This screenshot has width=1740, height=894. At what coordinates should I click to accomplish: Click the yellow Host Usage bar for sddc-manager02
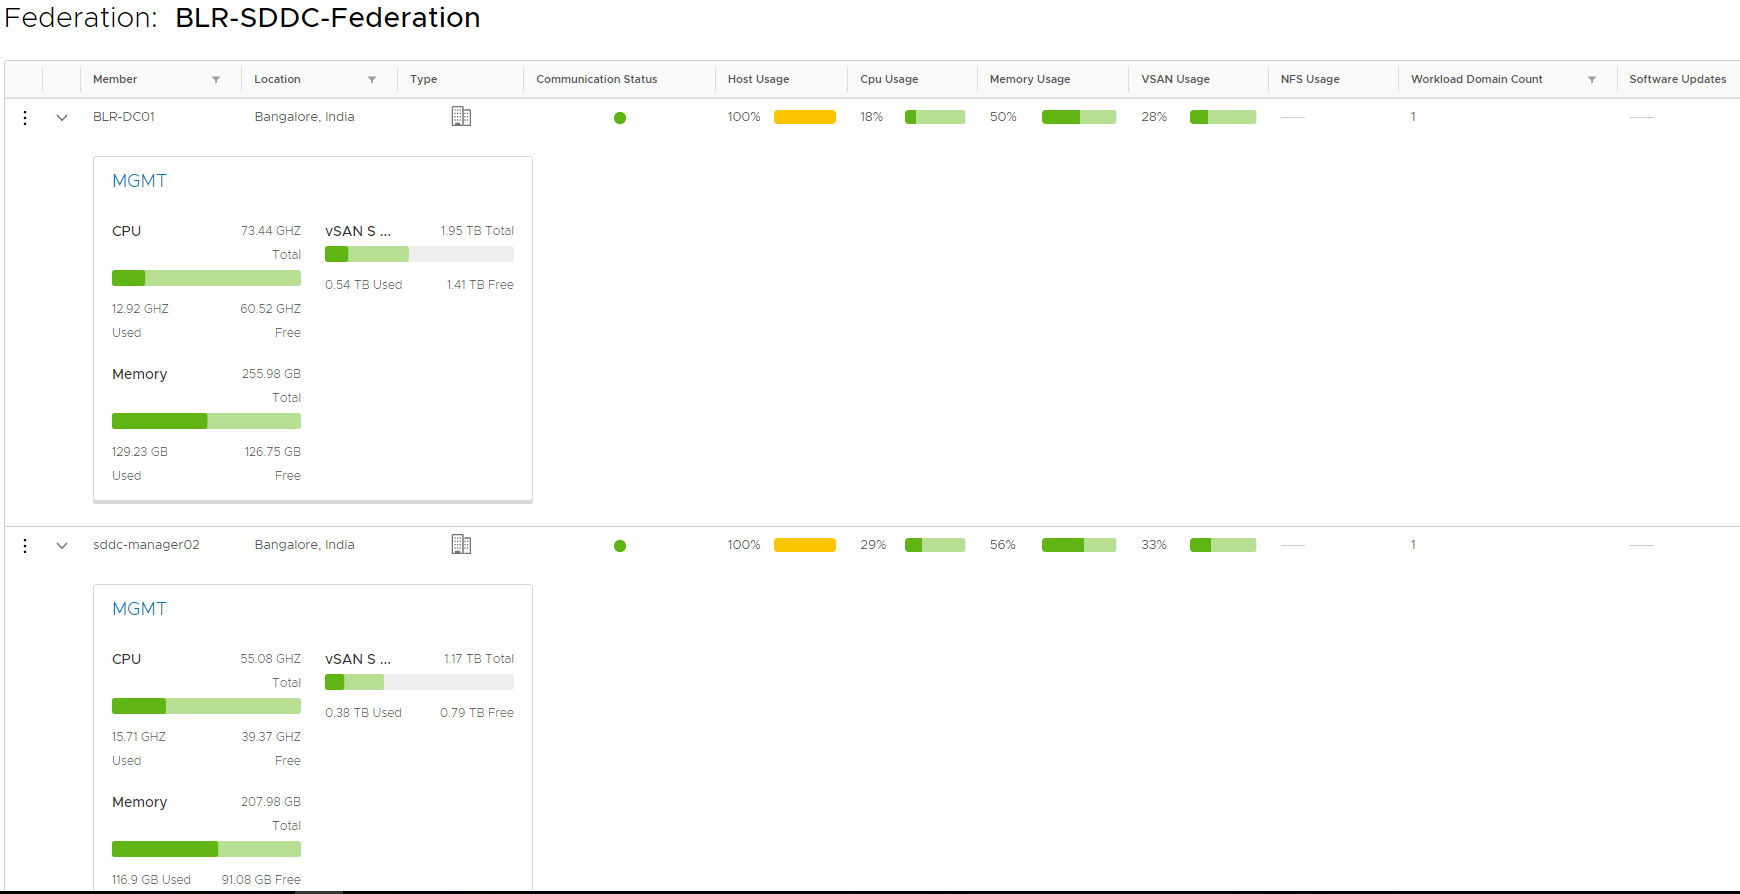805,545
